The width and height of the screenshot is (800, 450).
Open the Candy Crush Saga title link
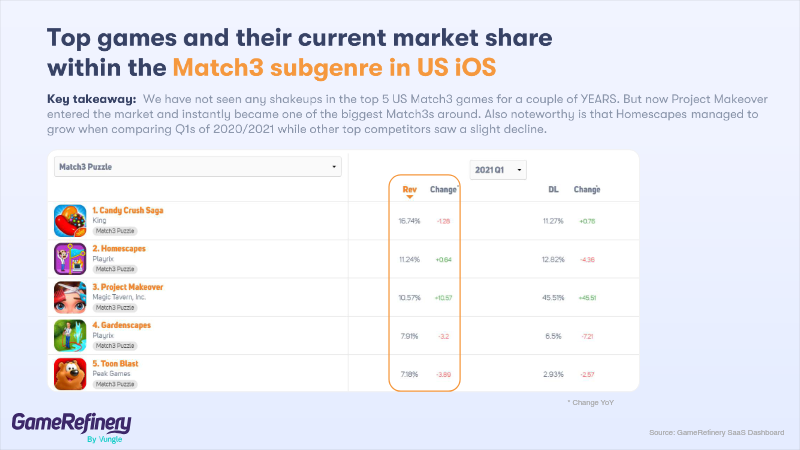point(128,210)
